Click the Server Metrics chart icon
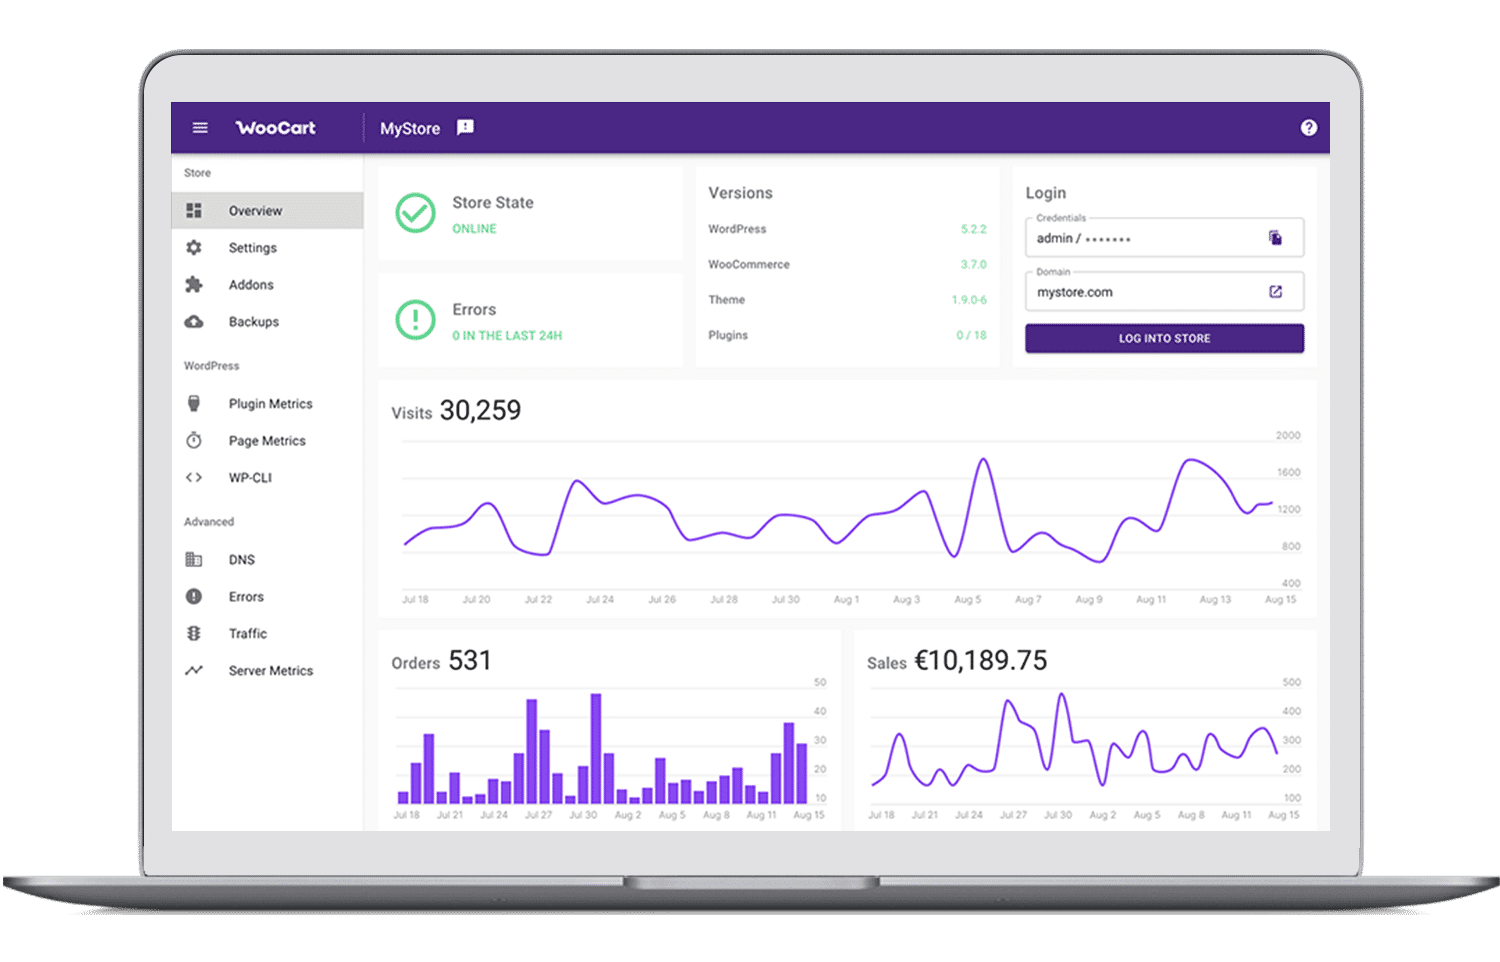This screenshot has height=962, width=1500. click(194, 670)
